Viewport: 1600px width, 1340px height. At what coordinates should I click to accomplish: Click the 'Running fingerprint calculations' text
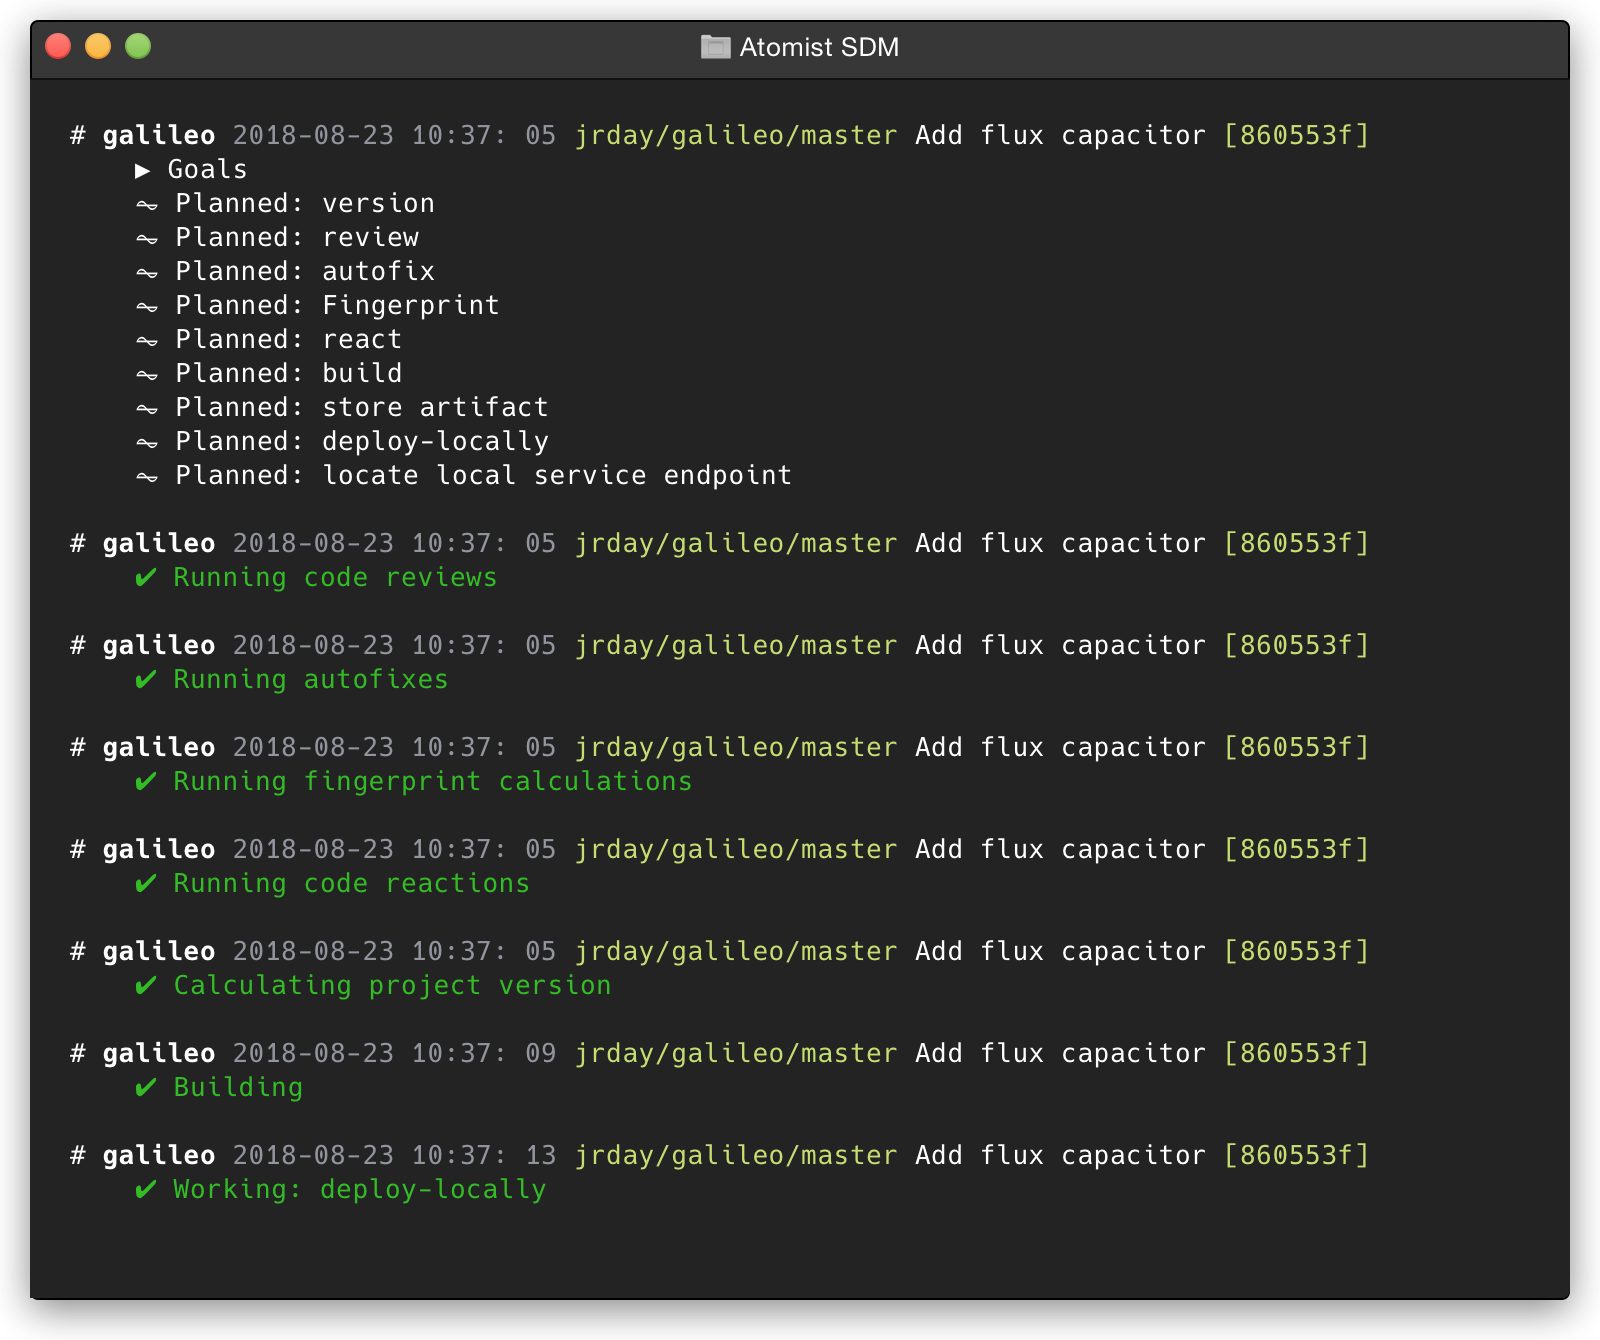(x=433, y=781)
